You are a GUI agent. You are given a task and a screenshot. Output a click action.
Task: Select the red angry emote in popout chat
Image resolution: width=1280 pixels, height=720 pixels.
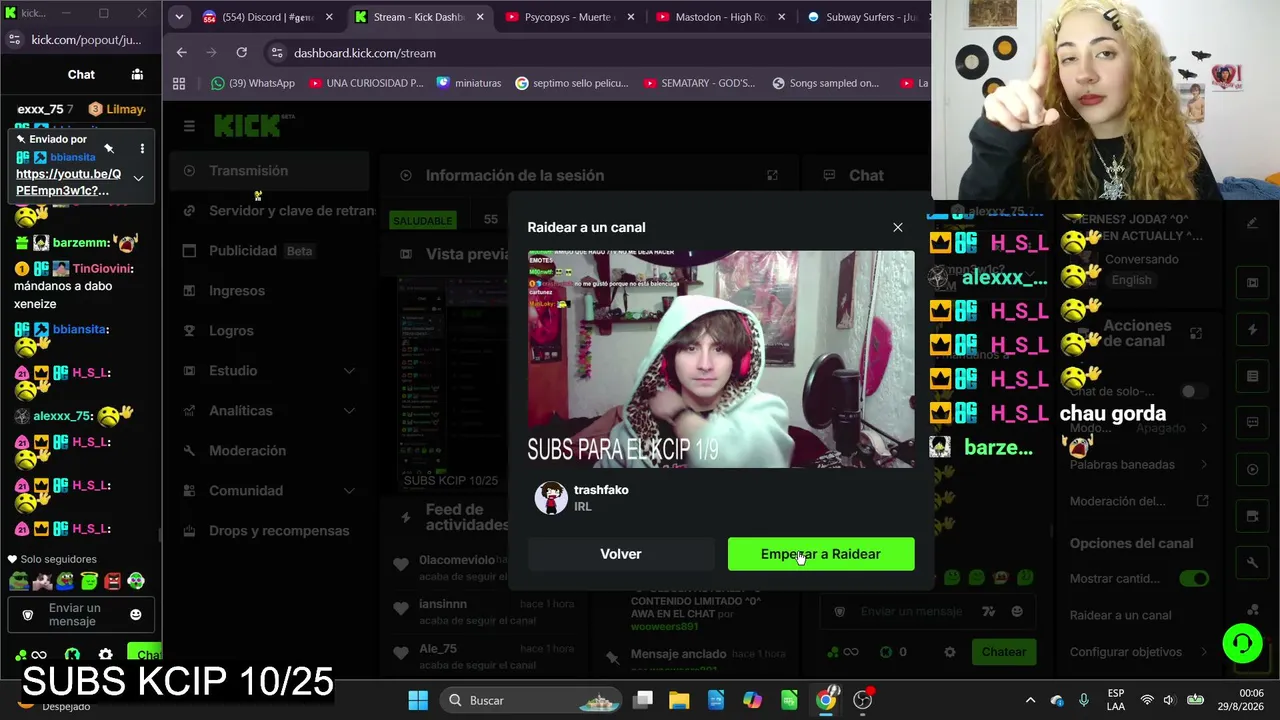tap(112, 580)
